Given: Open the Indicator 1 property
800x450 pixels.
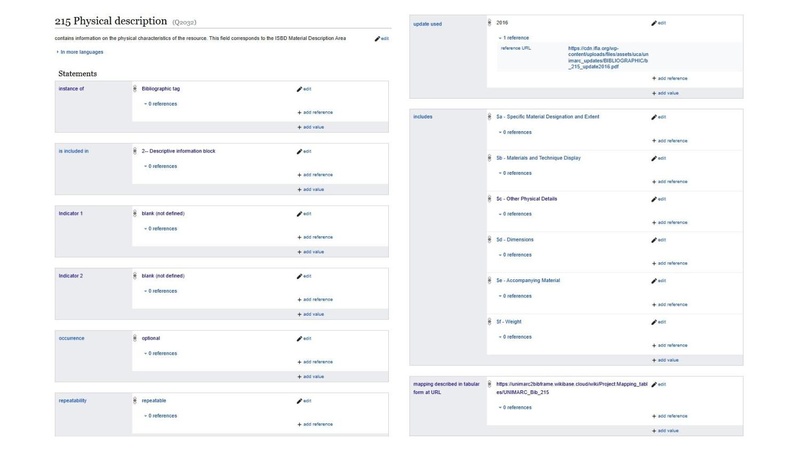Looking at the screenshot, I should coord(70,213).
